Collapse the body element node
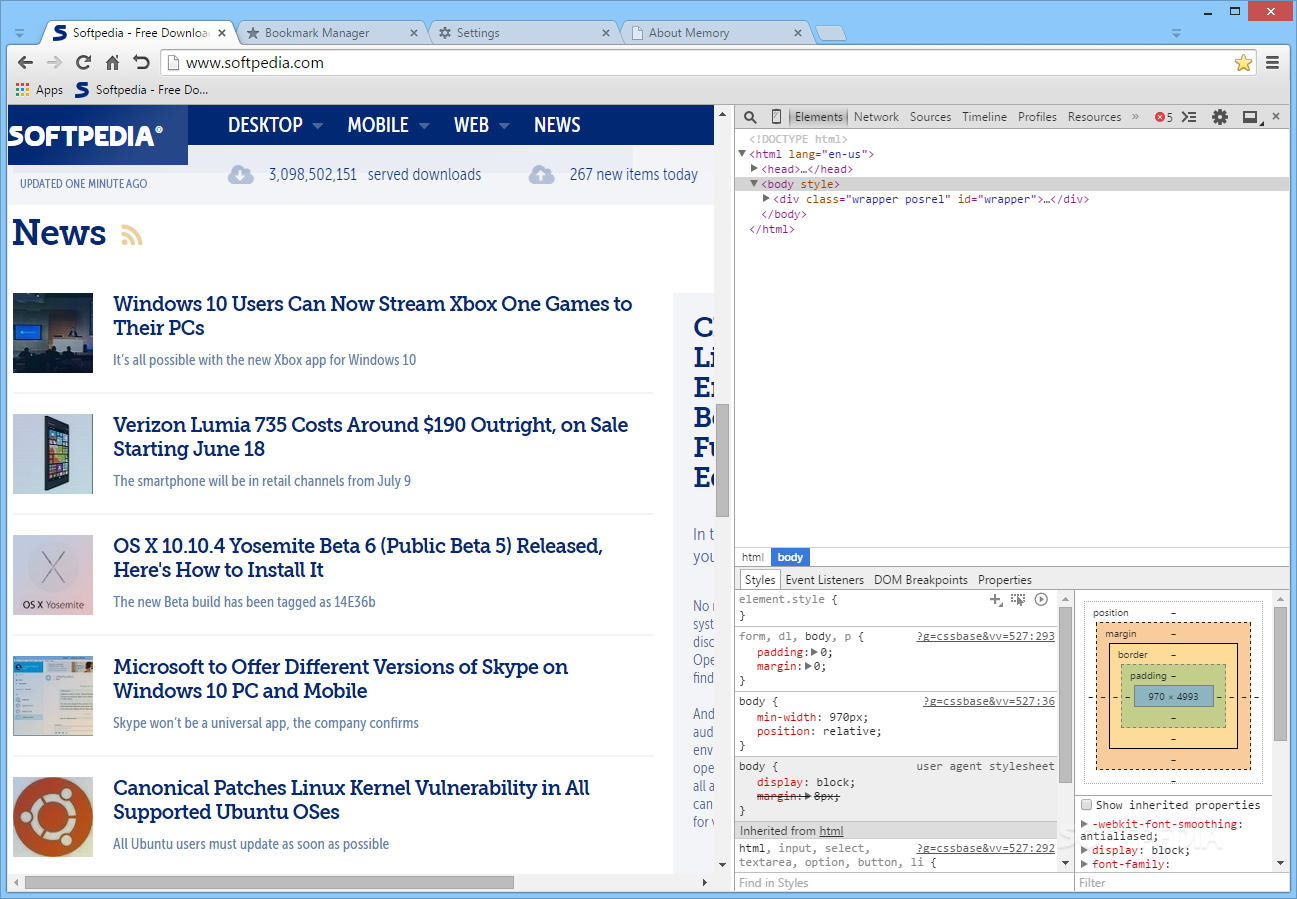This screenshot has width=1297, height=899. click(x=755, y=184)
